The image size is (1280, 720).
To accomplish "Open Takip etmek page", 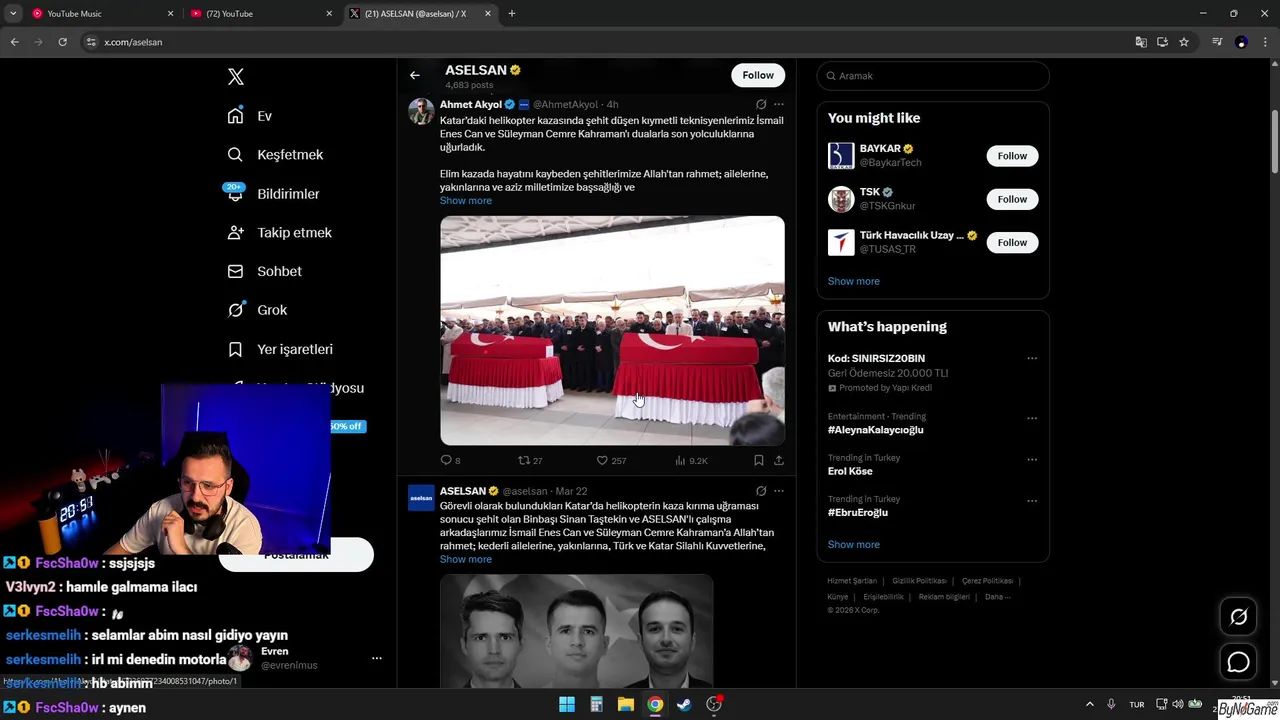I will point(279,233).
